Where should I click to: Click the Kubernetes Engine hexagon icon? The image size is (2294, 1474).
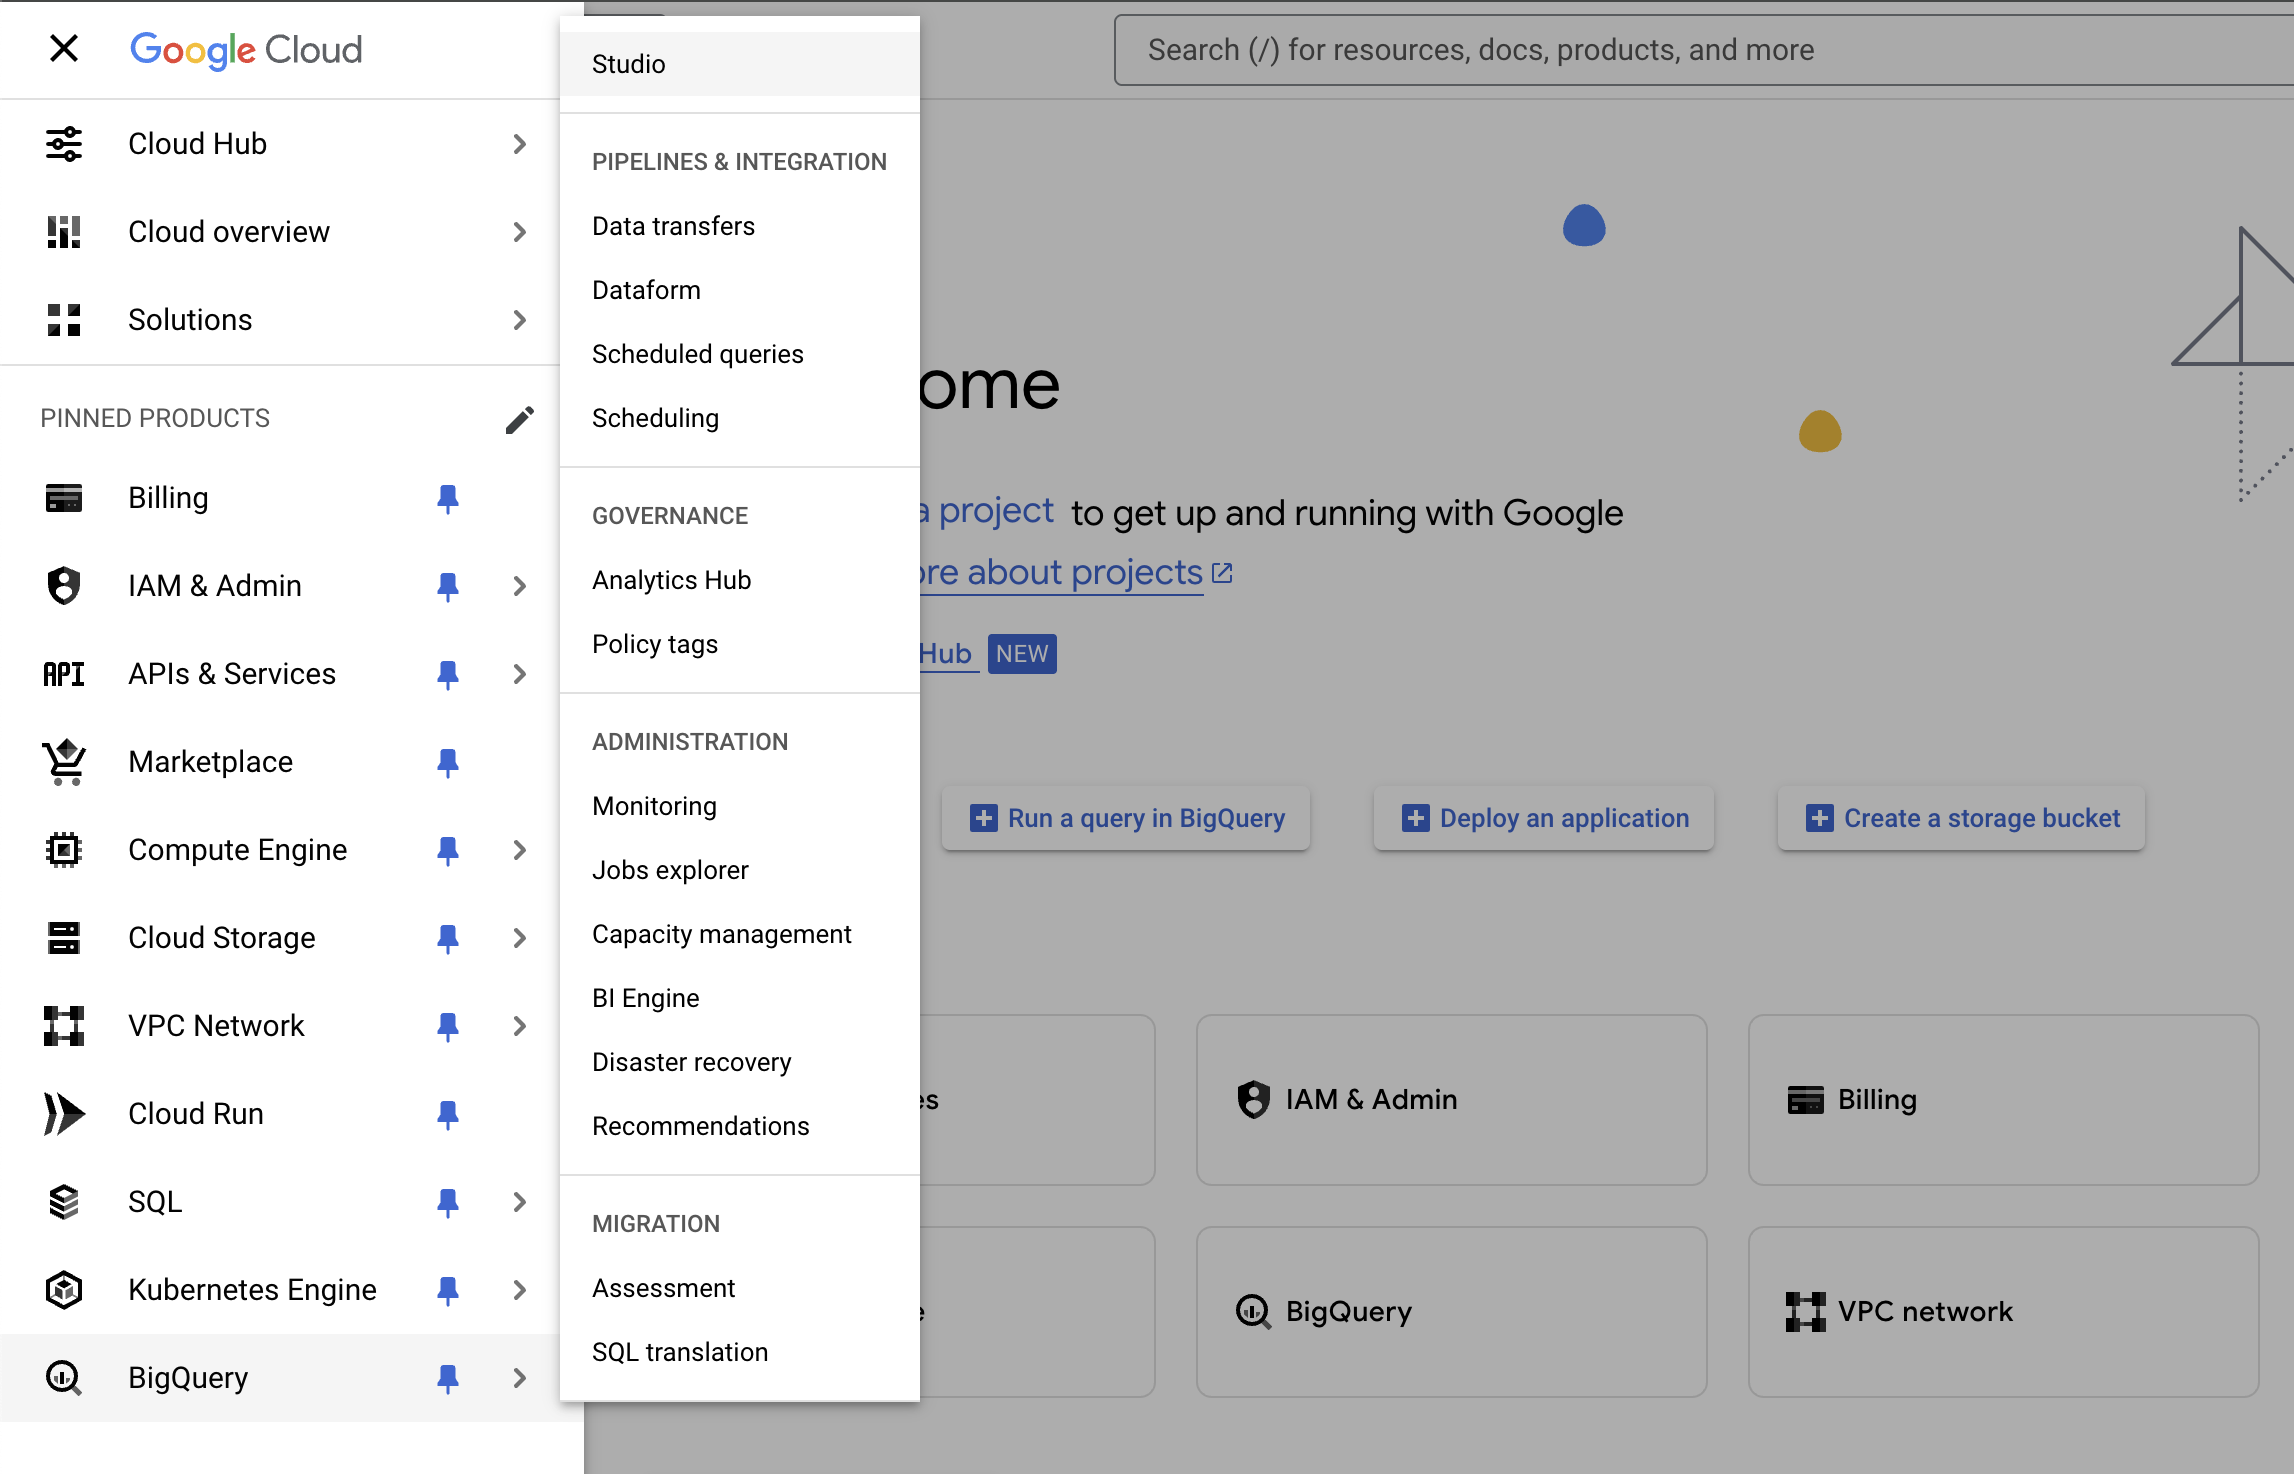pos(64,1290)
